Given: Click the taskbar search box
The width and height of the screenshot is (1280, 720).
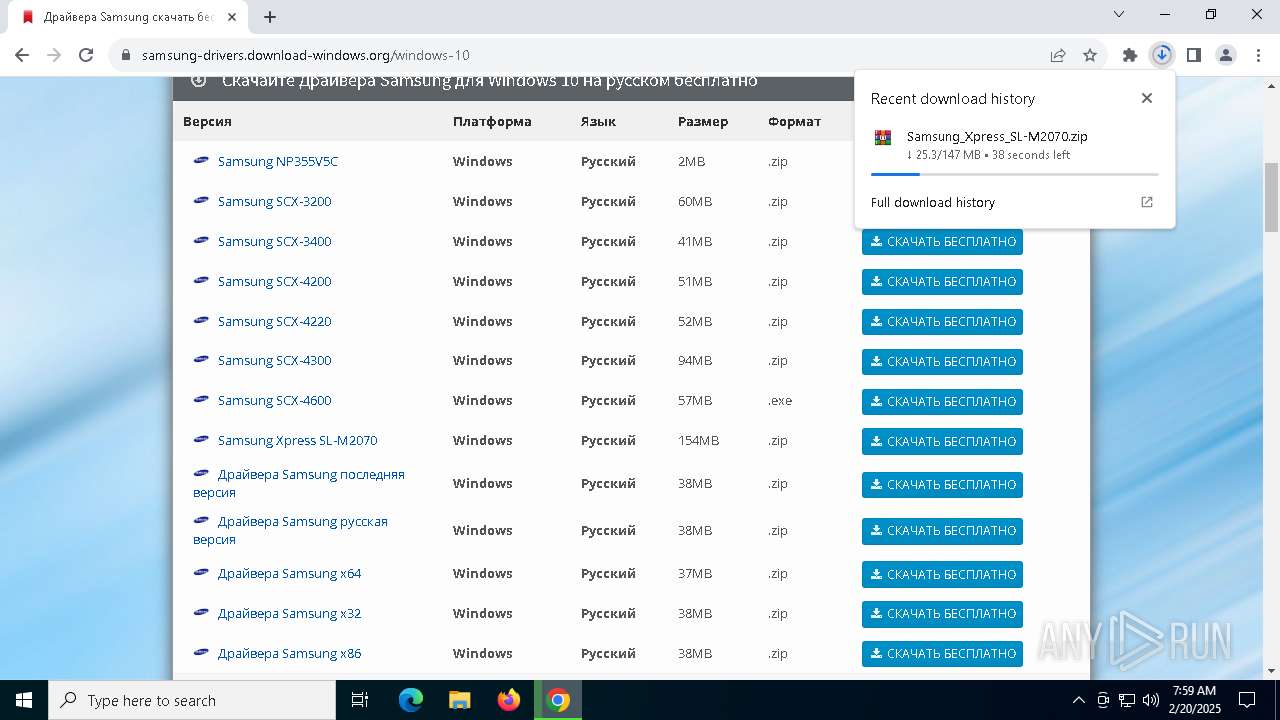Looking at the screenshot, I should click(192, 700).
